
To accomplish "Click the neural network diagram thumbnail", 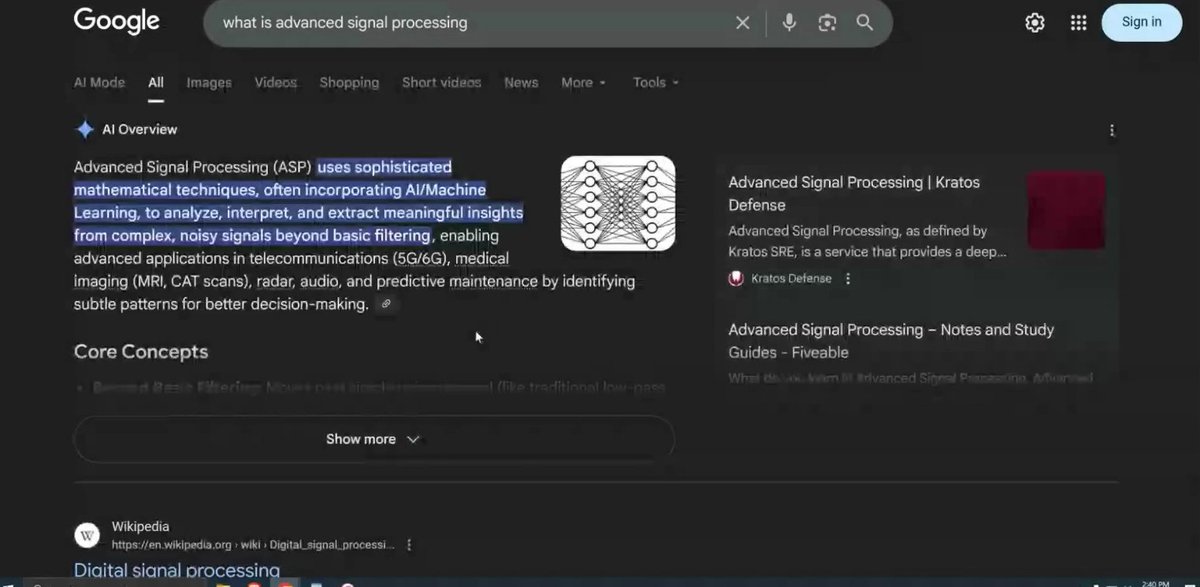I will point(618,203).
